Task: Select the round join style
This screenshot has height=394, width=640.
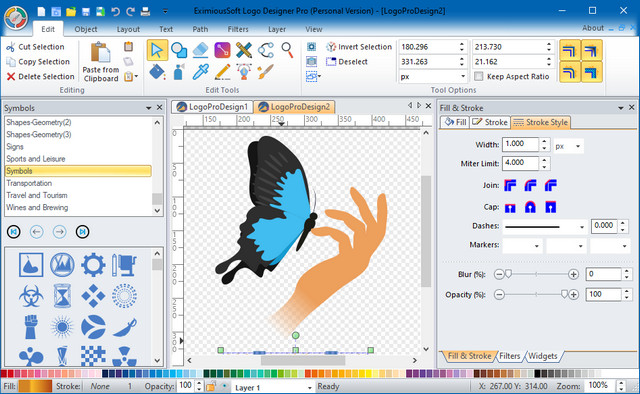Action: tap(530, 185)
